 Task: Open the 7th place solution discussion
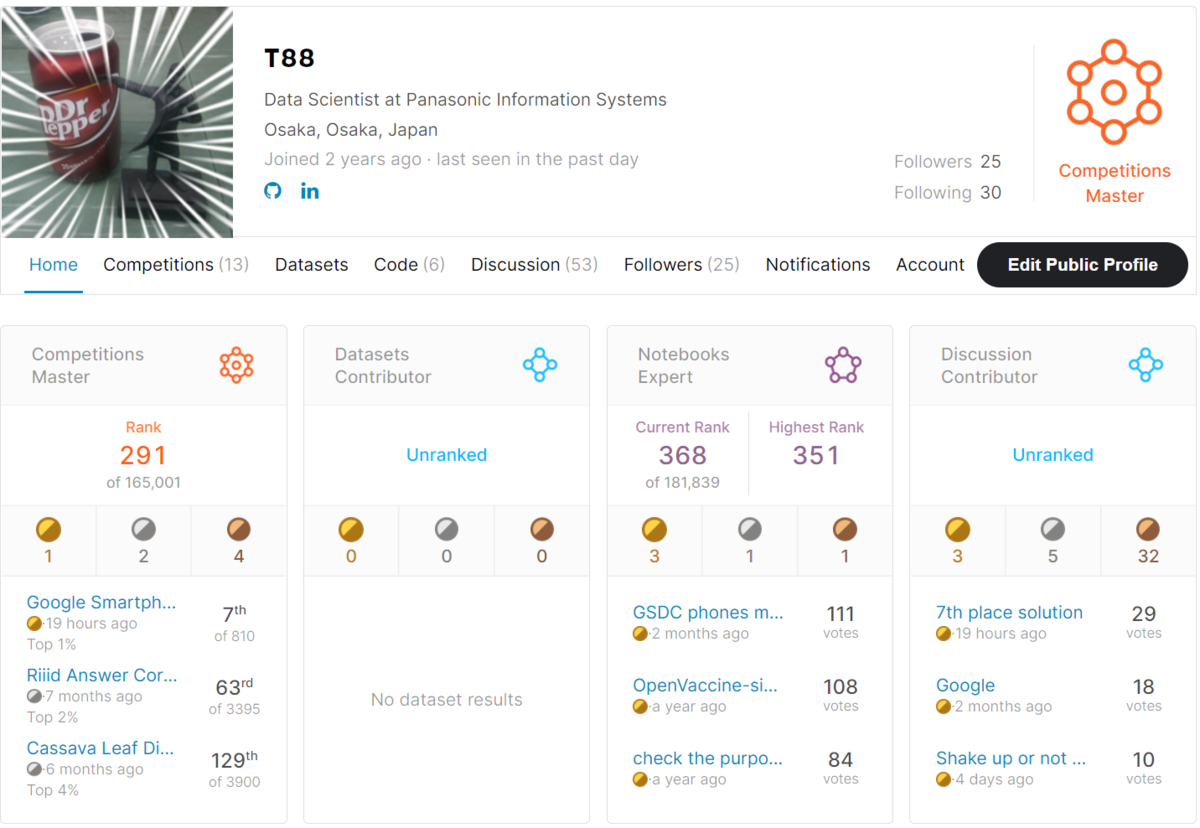point(1009,612)
